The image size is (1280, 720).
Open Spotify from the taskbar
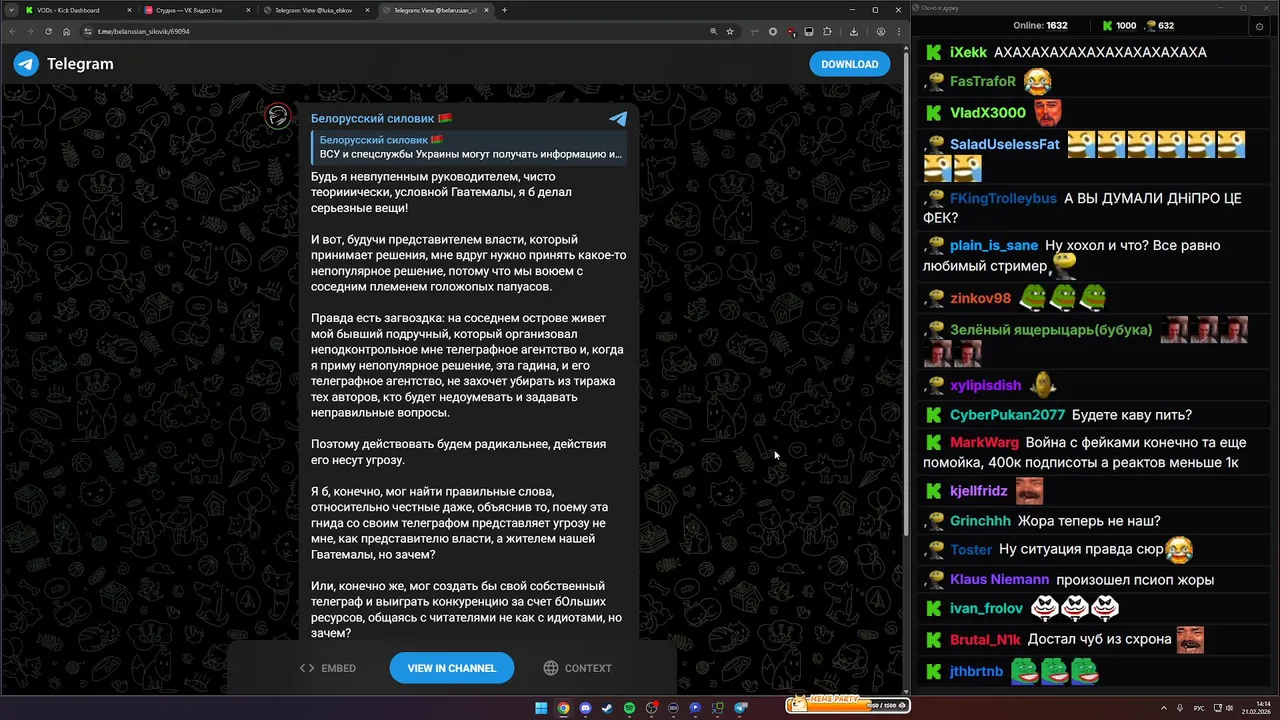629,708
